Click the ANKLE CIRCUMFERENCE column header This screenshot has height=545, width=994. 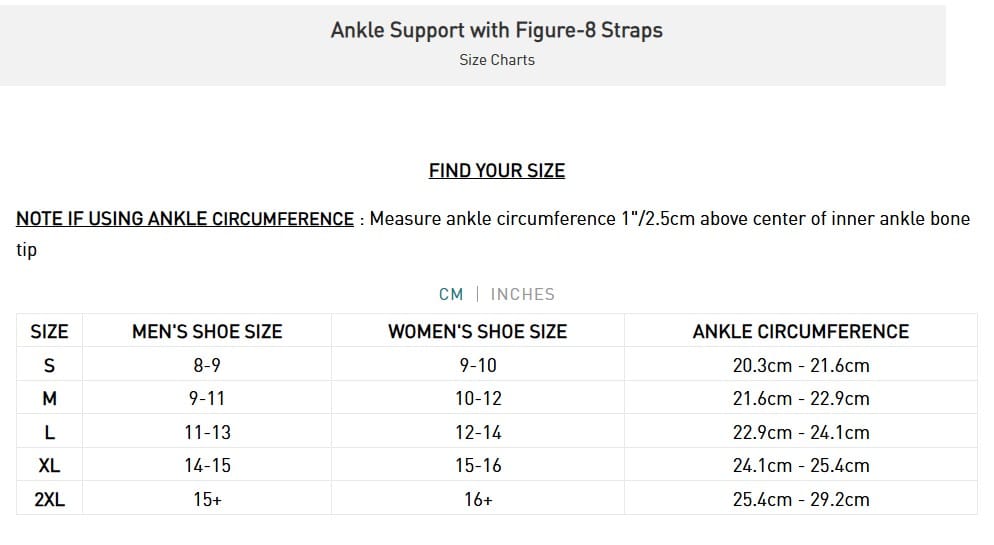[x=800, y=332]
